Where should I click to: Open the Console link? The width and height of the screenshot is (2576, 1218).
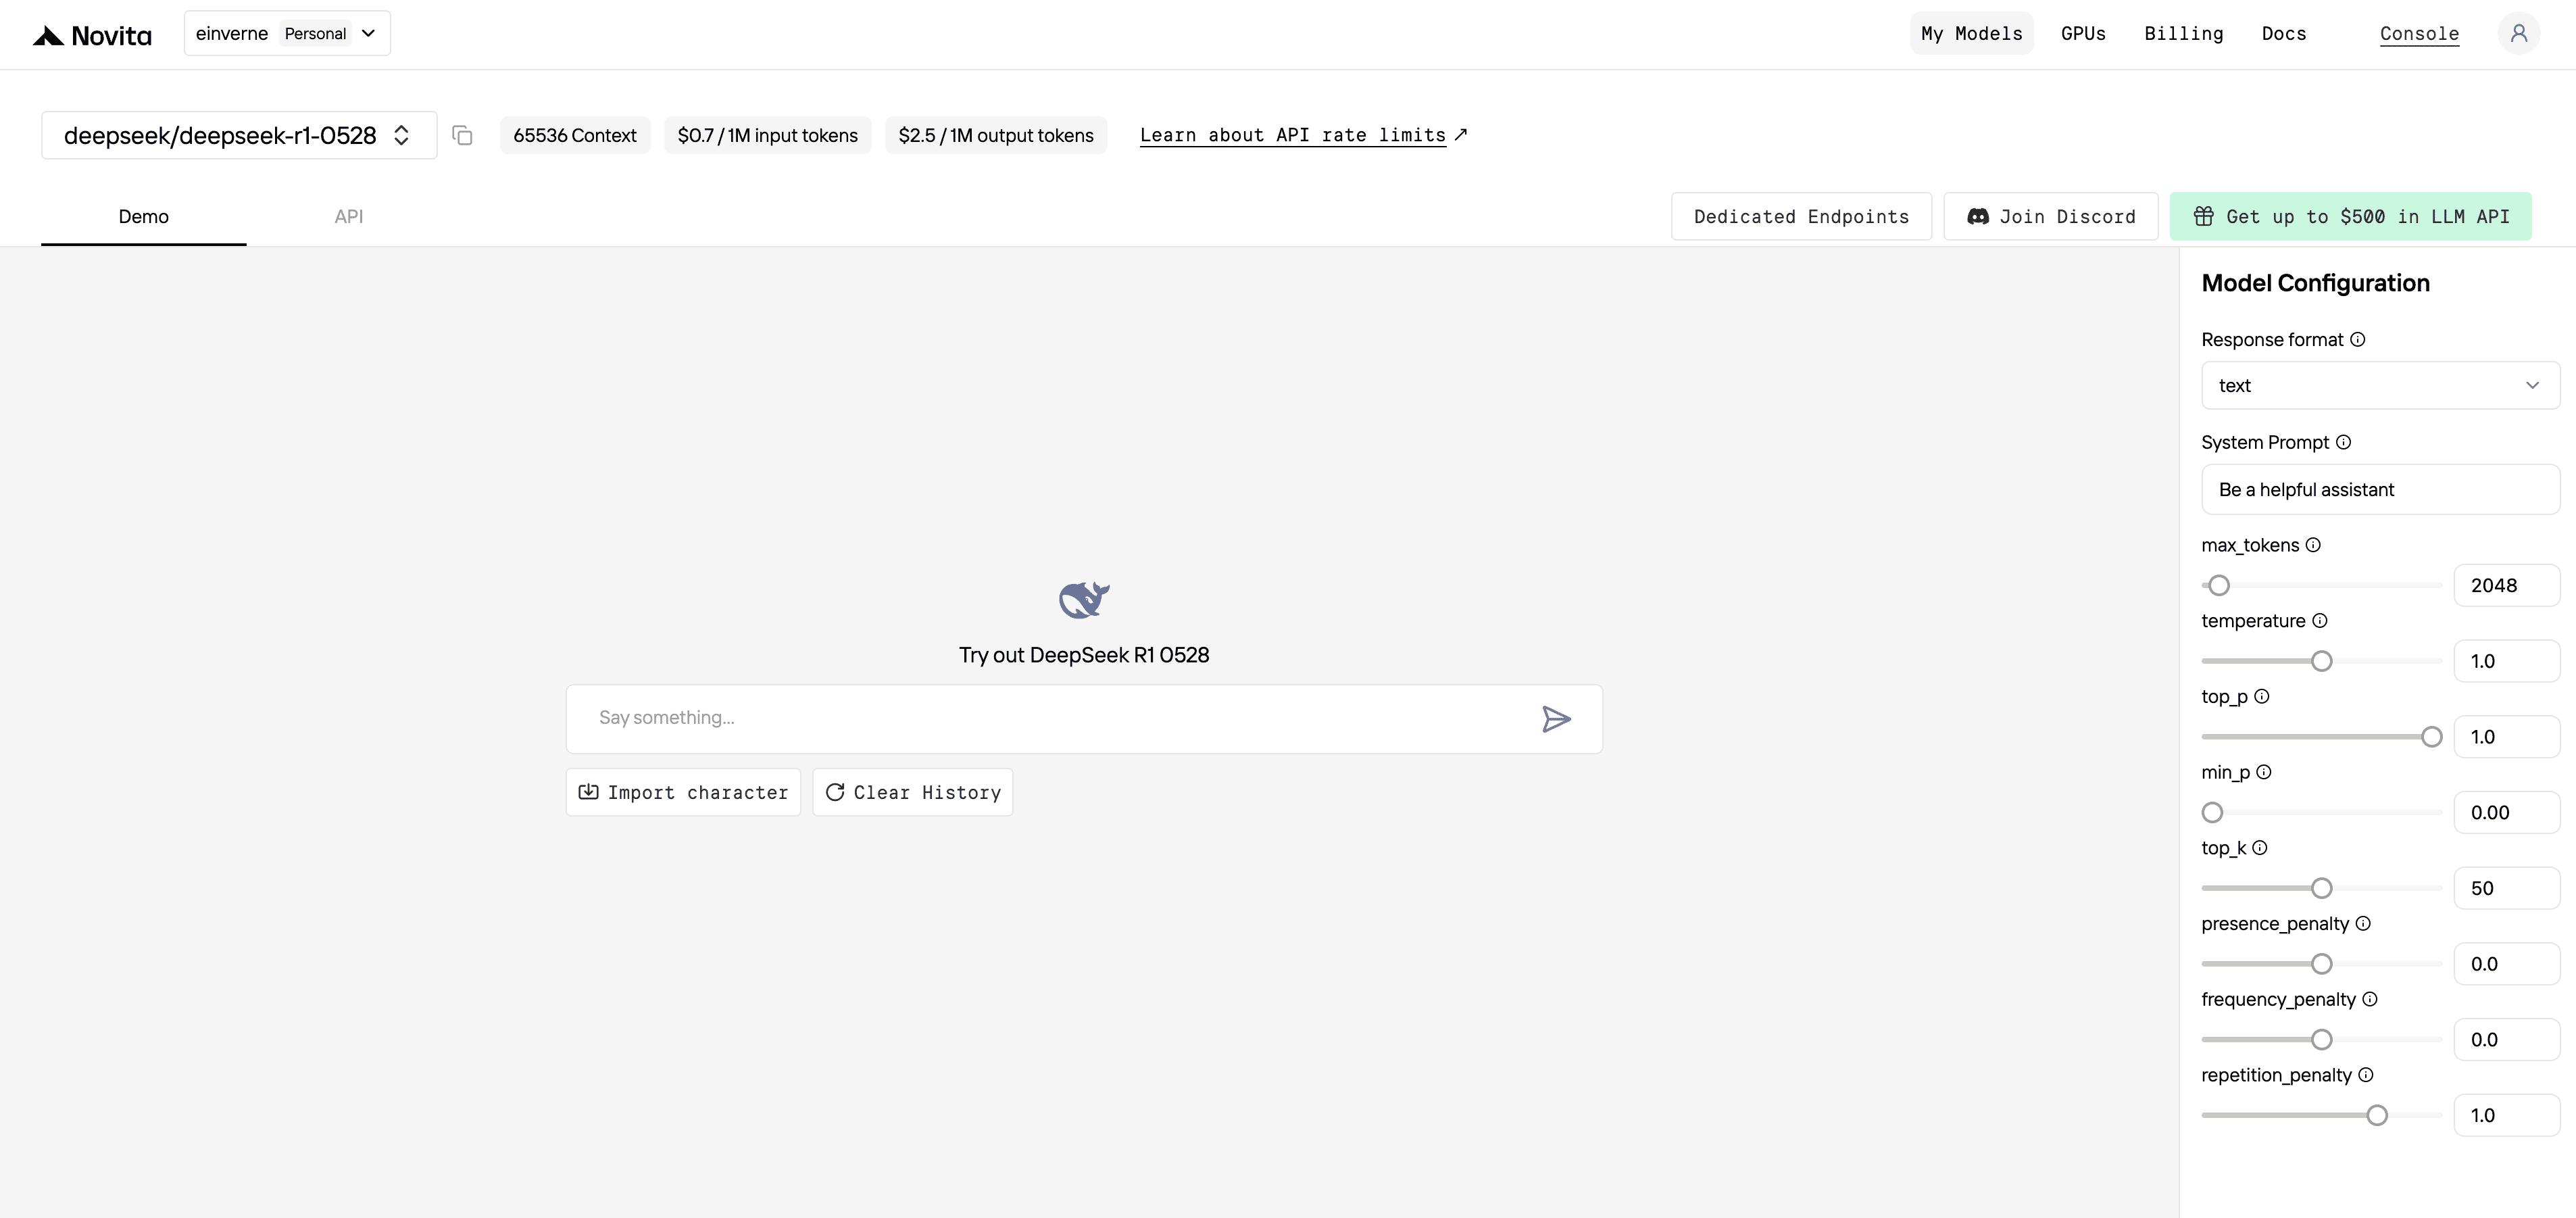click(x=2419, y=33)
